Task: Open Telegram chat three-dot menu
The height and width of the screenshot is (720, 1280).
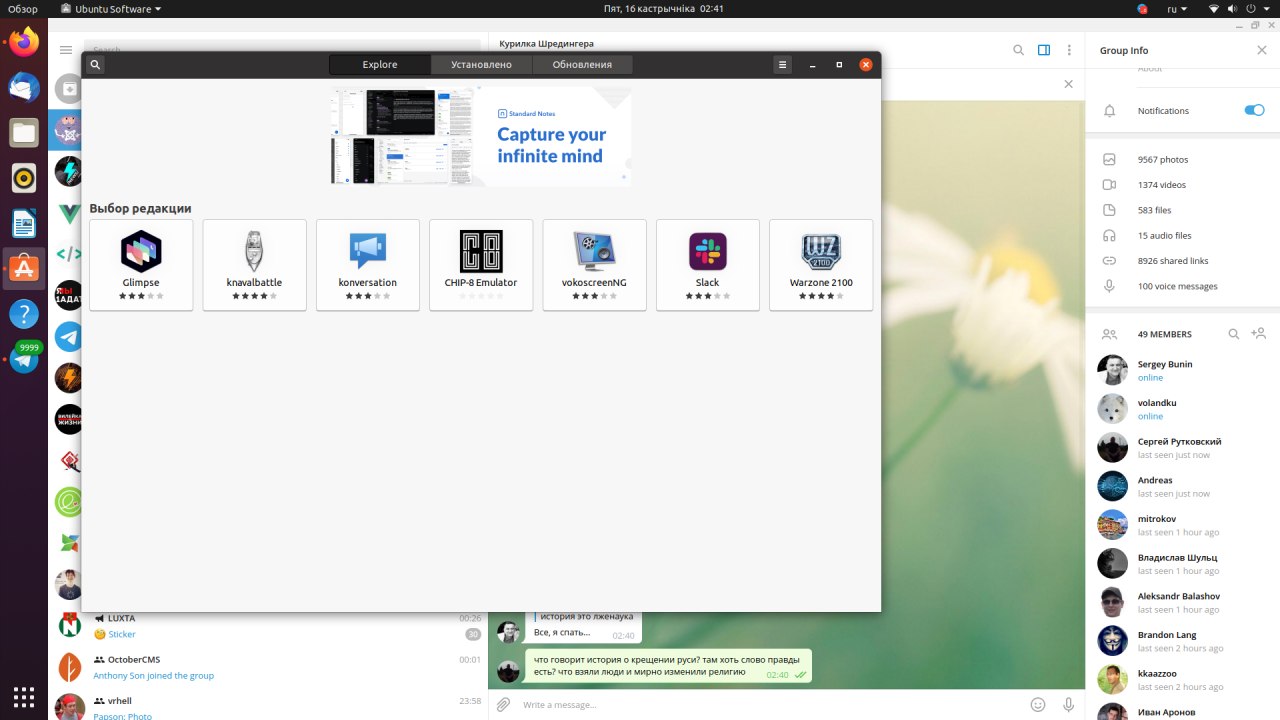Action: pos(1069,50)
